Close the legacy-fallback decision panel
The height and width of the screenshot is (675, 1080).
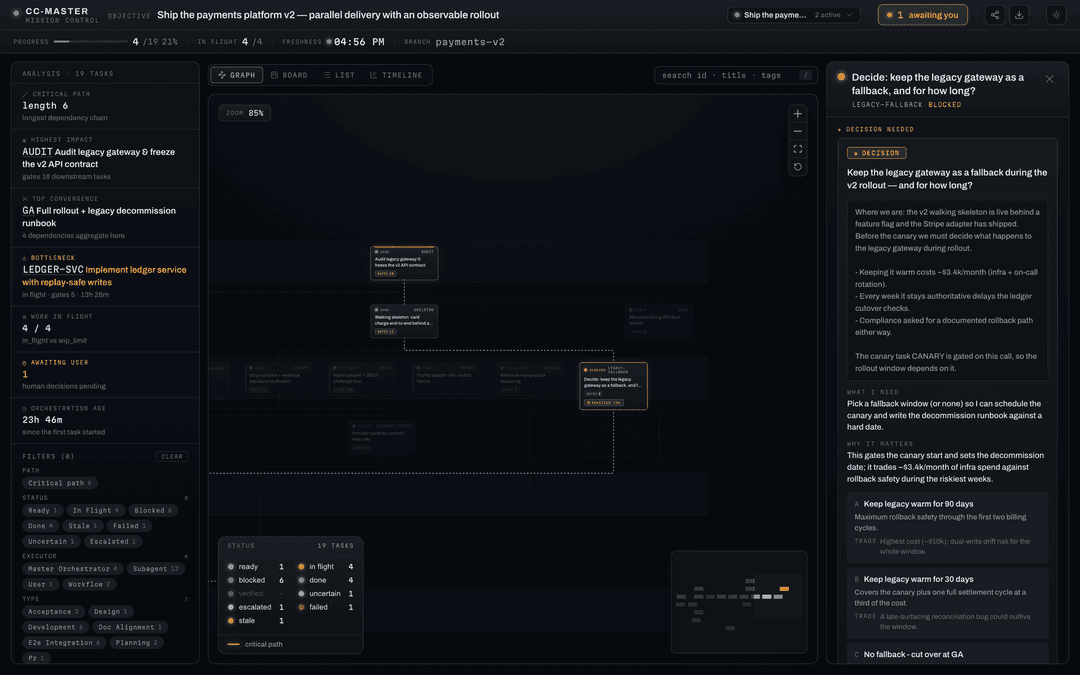[x=1049, y=79]
